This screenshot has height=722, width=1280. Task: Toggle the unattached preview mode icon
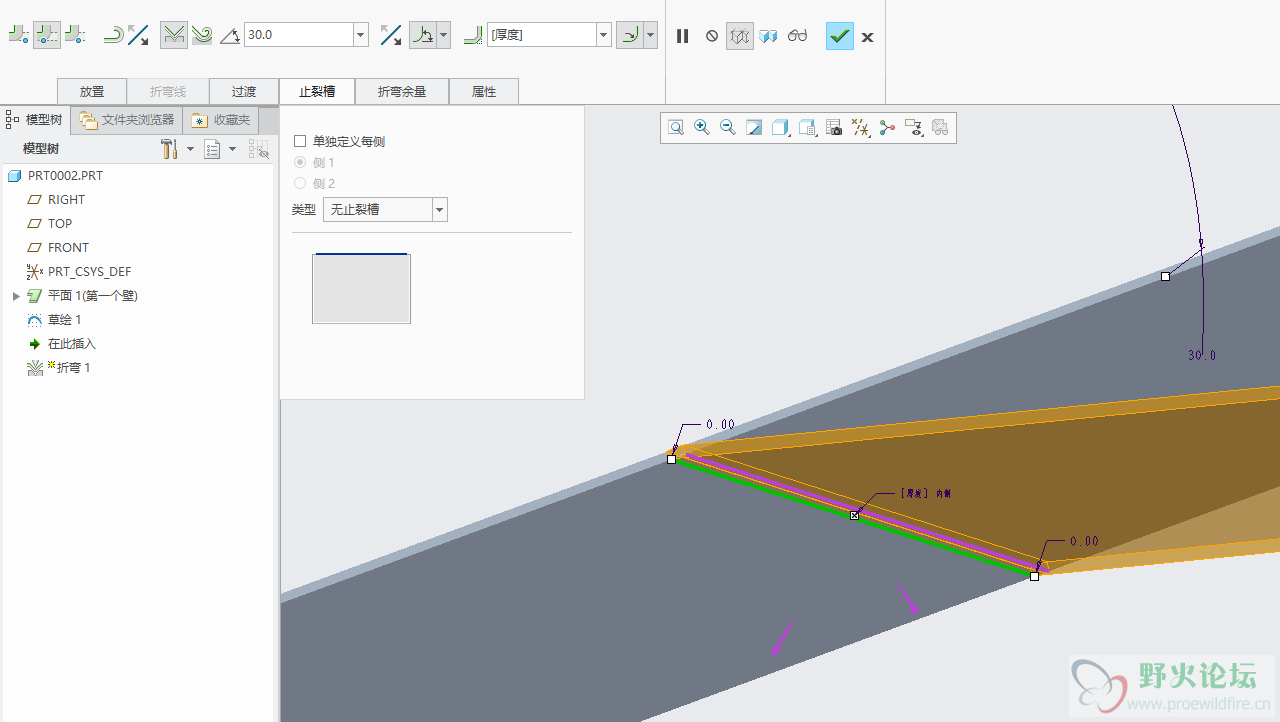point(740,36)
